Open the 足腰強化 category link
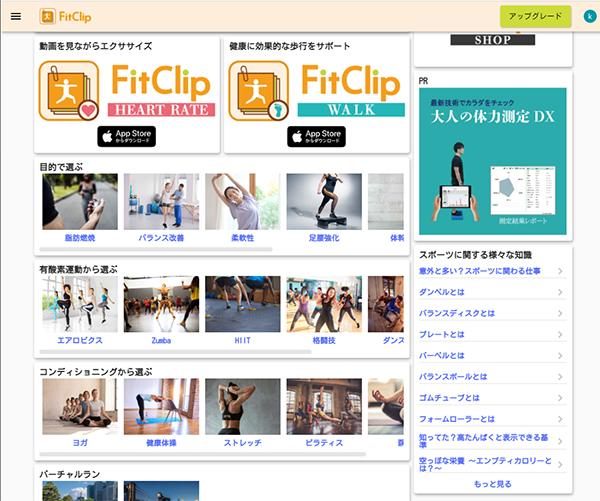 coord(324,238)
